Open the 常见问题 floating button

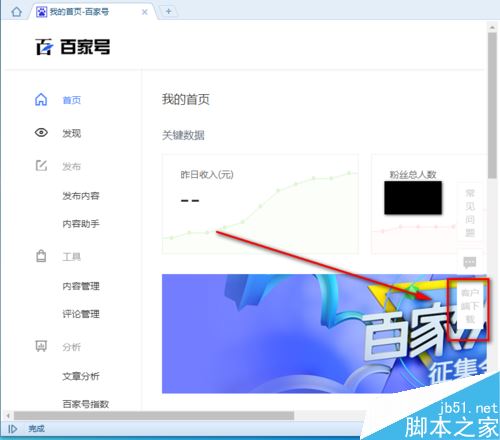(470, 212)
